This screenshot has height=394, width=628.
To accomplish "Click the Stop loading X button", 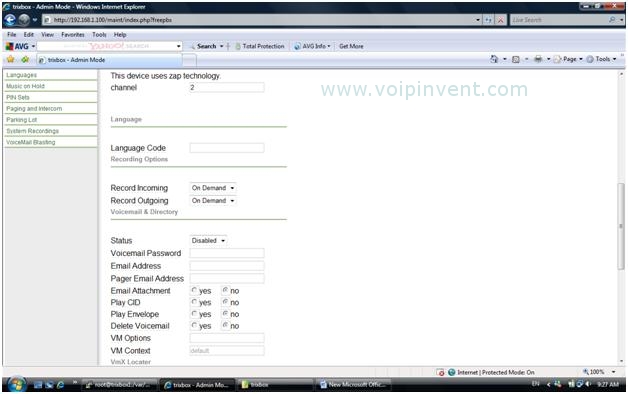I will (x=501, y=20).
